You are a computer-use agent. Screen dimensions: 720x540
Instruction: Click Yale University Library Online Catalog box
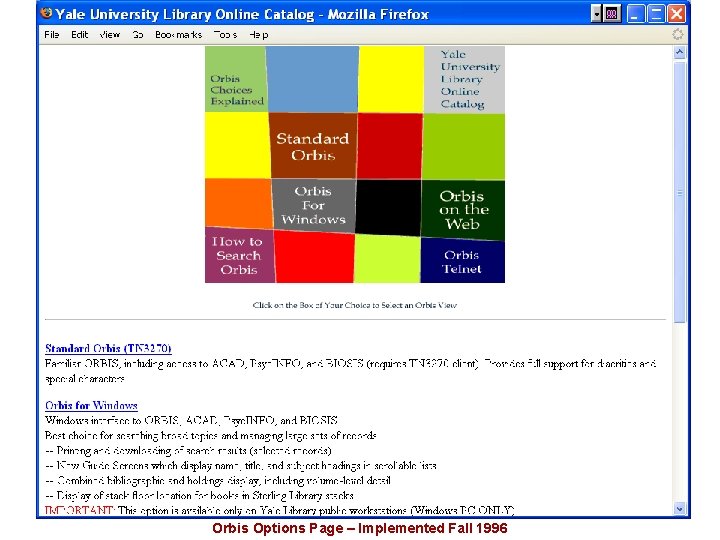coord(464,79)
